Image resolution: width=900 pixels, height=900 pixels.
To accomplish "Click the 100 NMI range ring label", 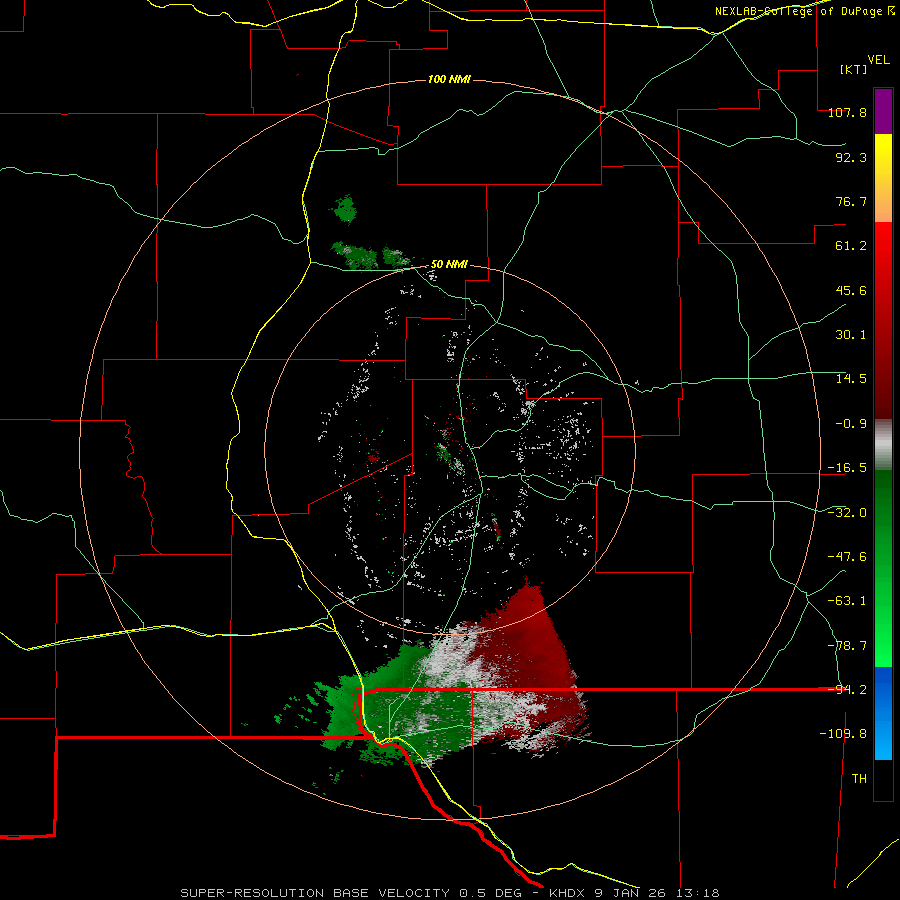I will tap(449, 79).
